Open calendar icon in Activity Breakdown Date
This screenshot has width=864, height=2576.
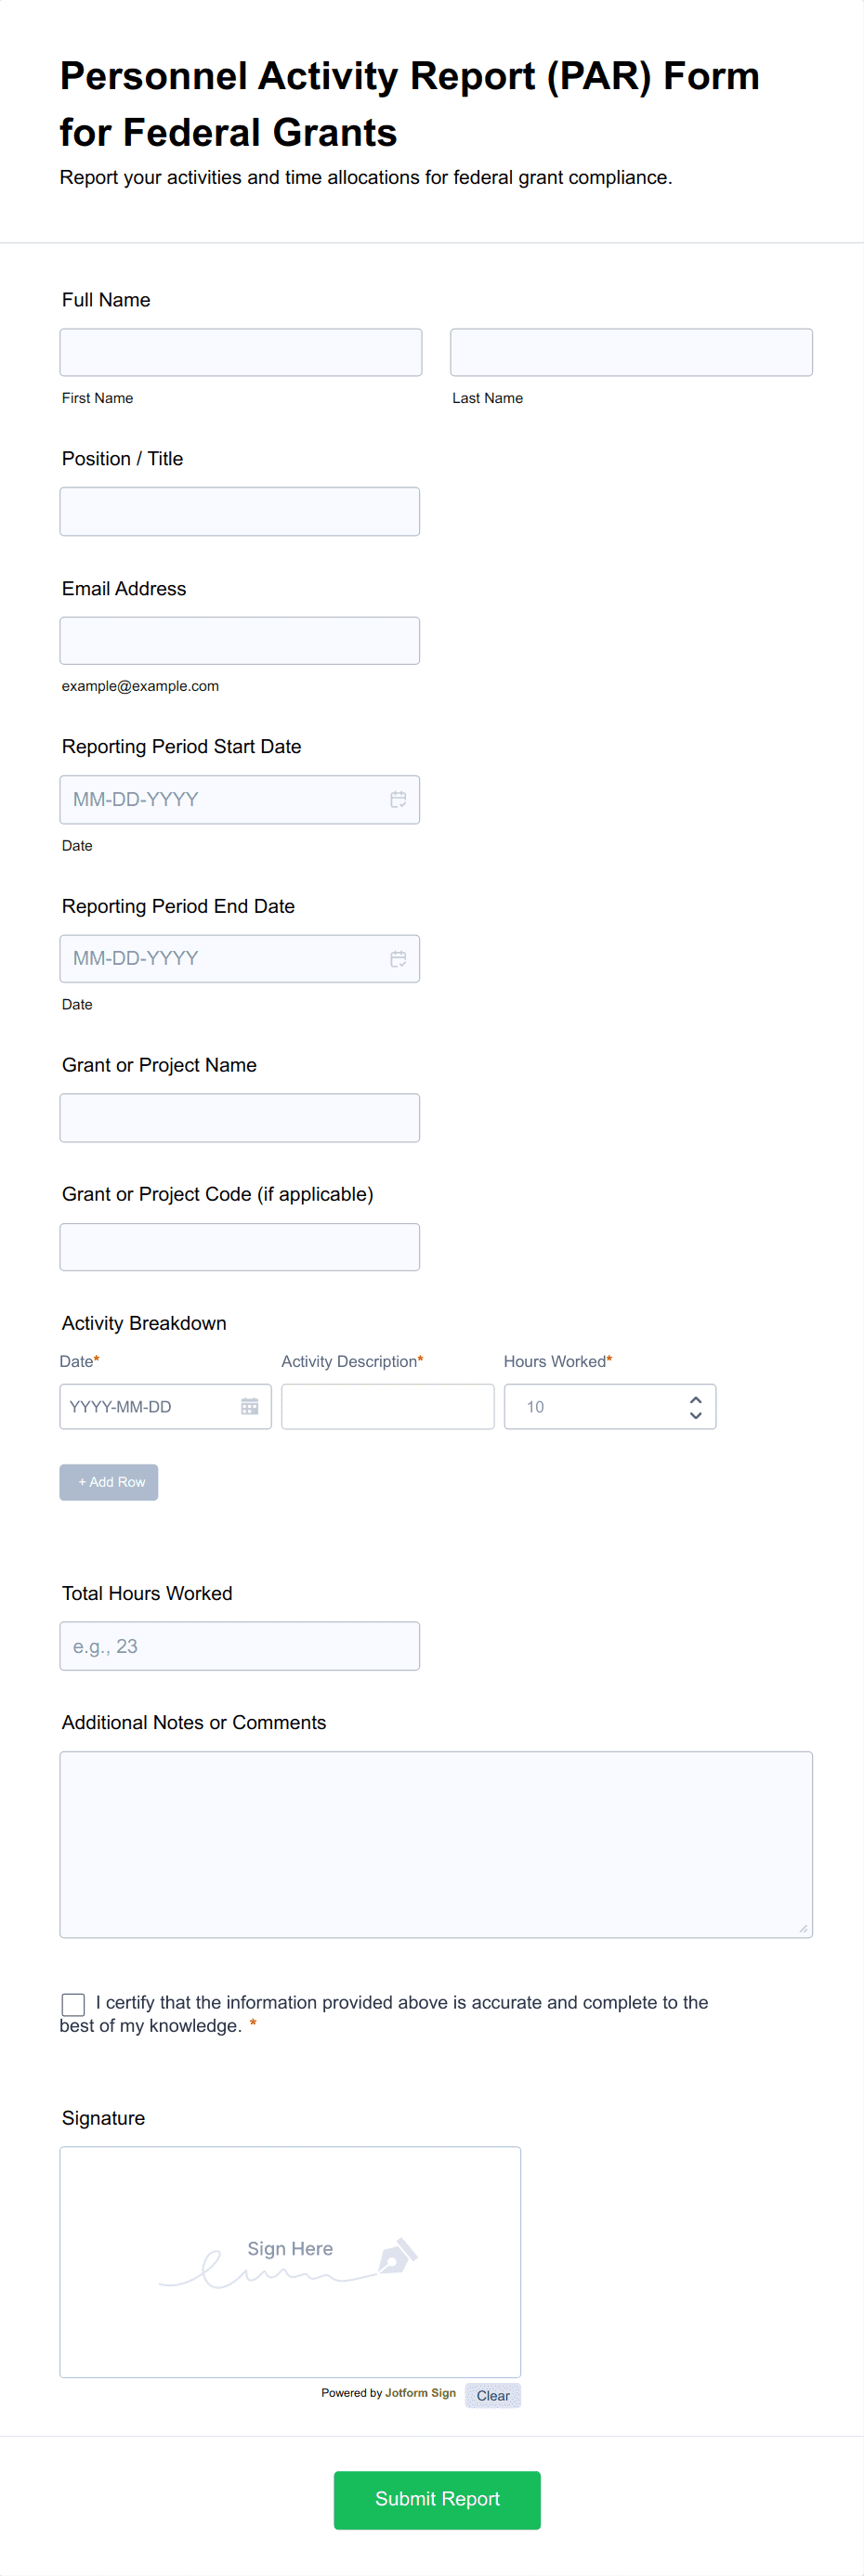pos(250,1406)
